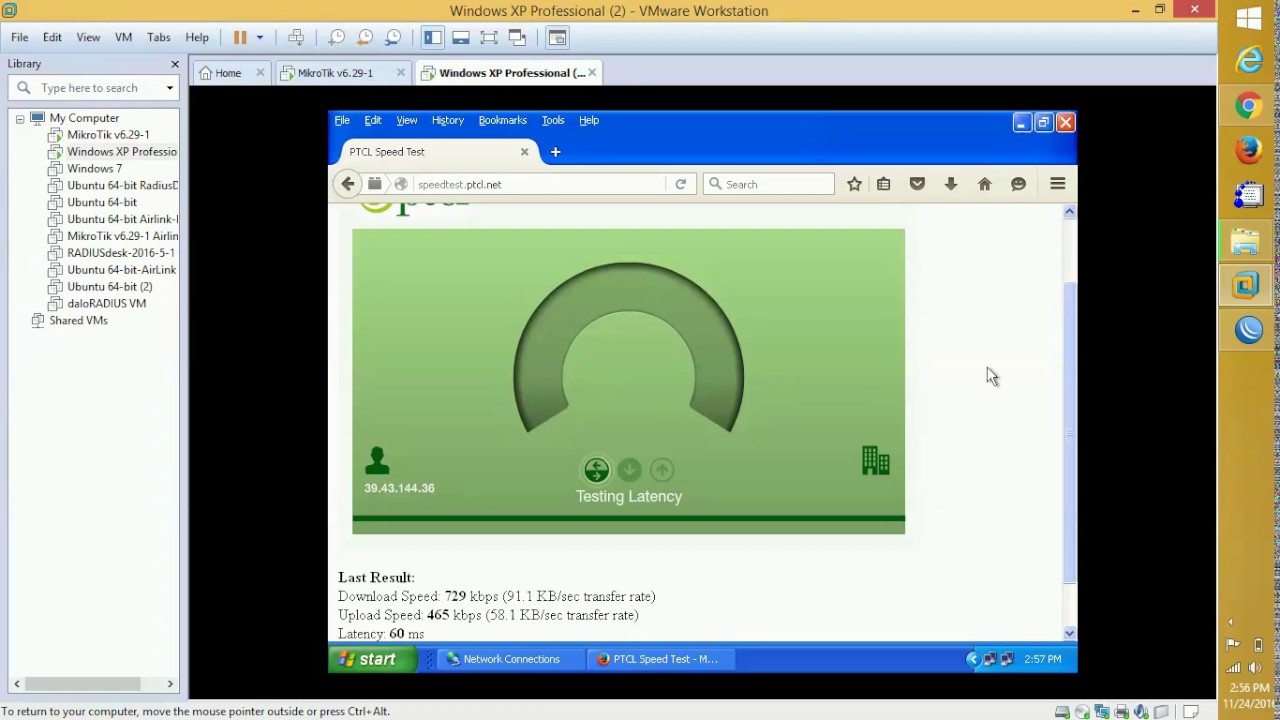1280x720 pixels.
Task: Click page scrollbar down arrow in Firefox
Action: pyautogui.click(x=1069, y=633)
